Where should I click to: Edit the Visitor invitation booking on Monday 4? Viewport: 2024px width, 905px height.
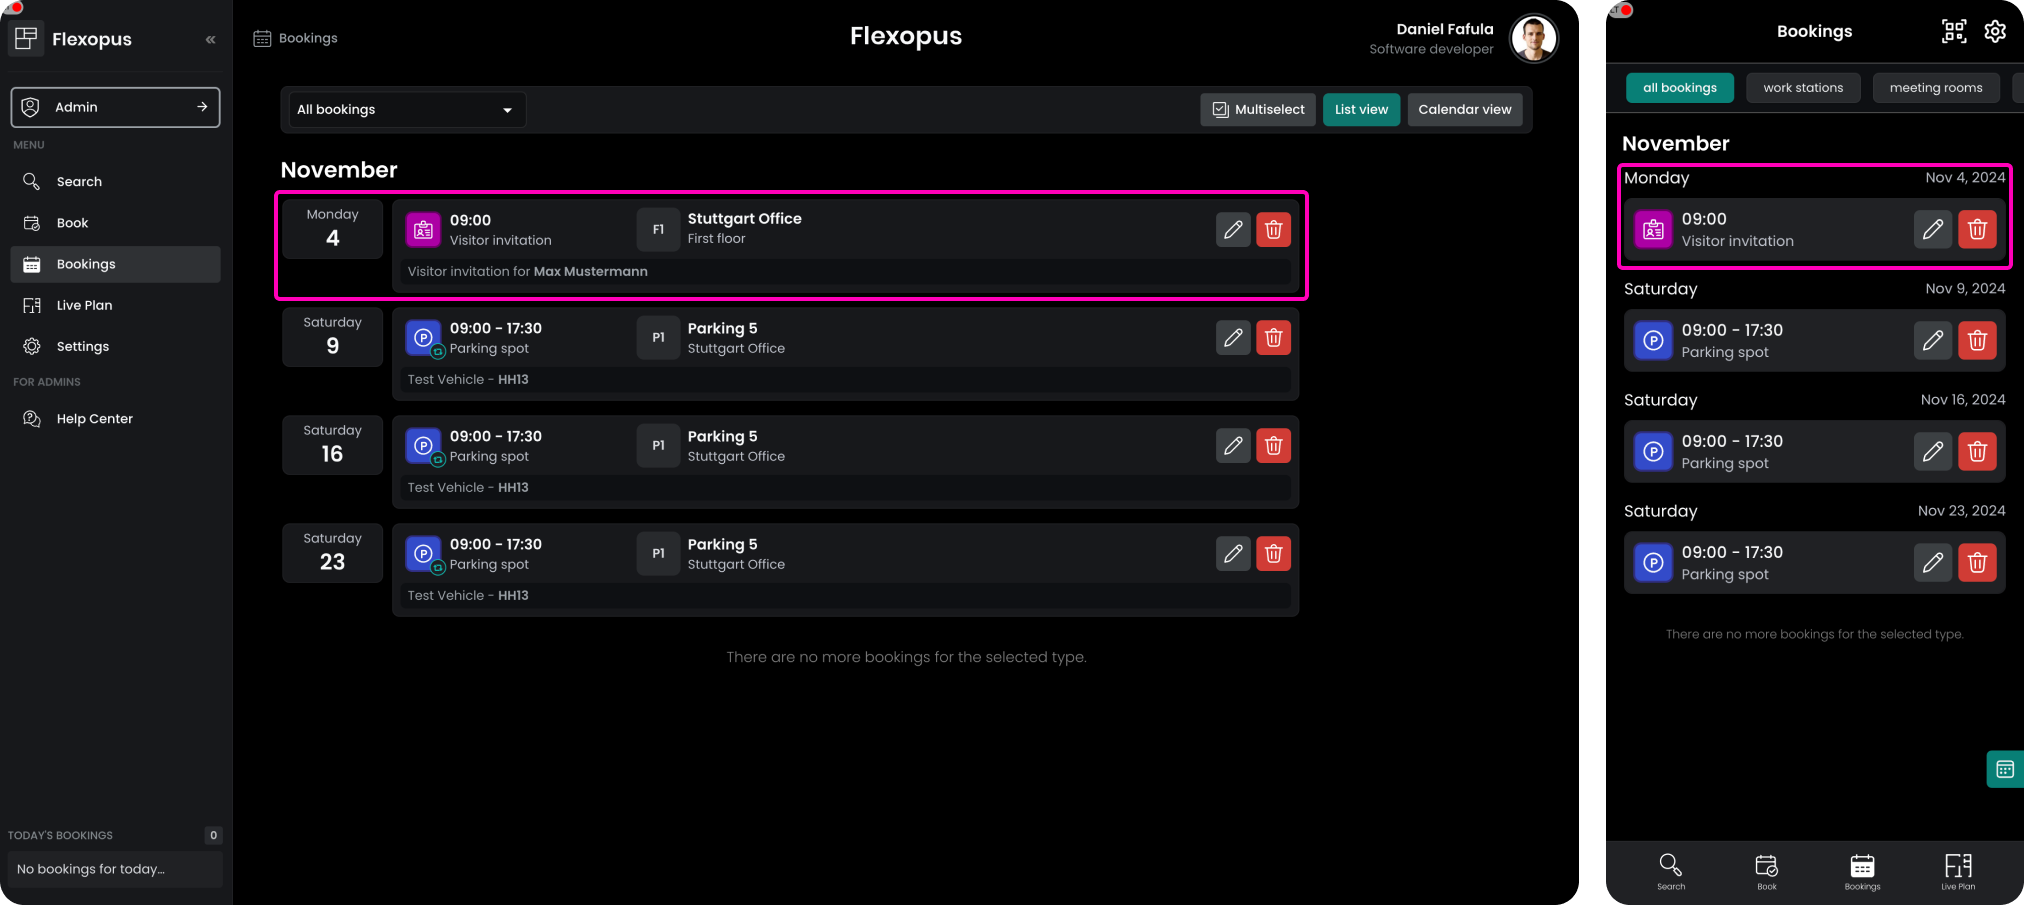1233,230
